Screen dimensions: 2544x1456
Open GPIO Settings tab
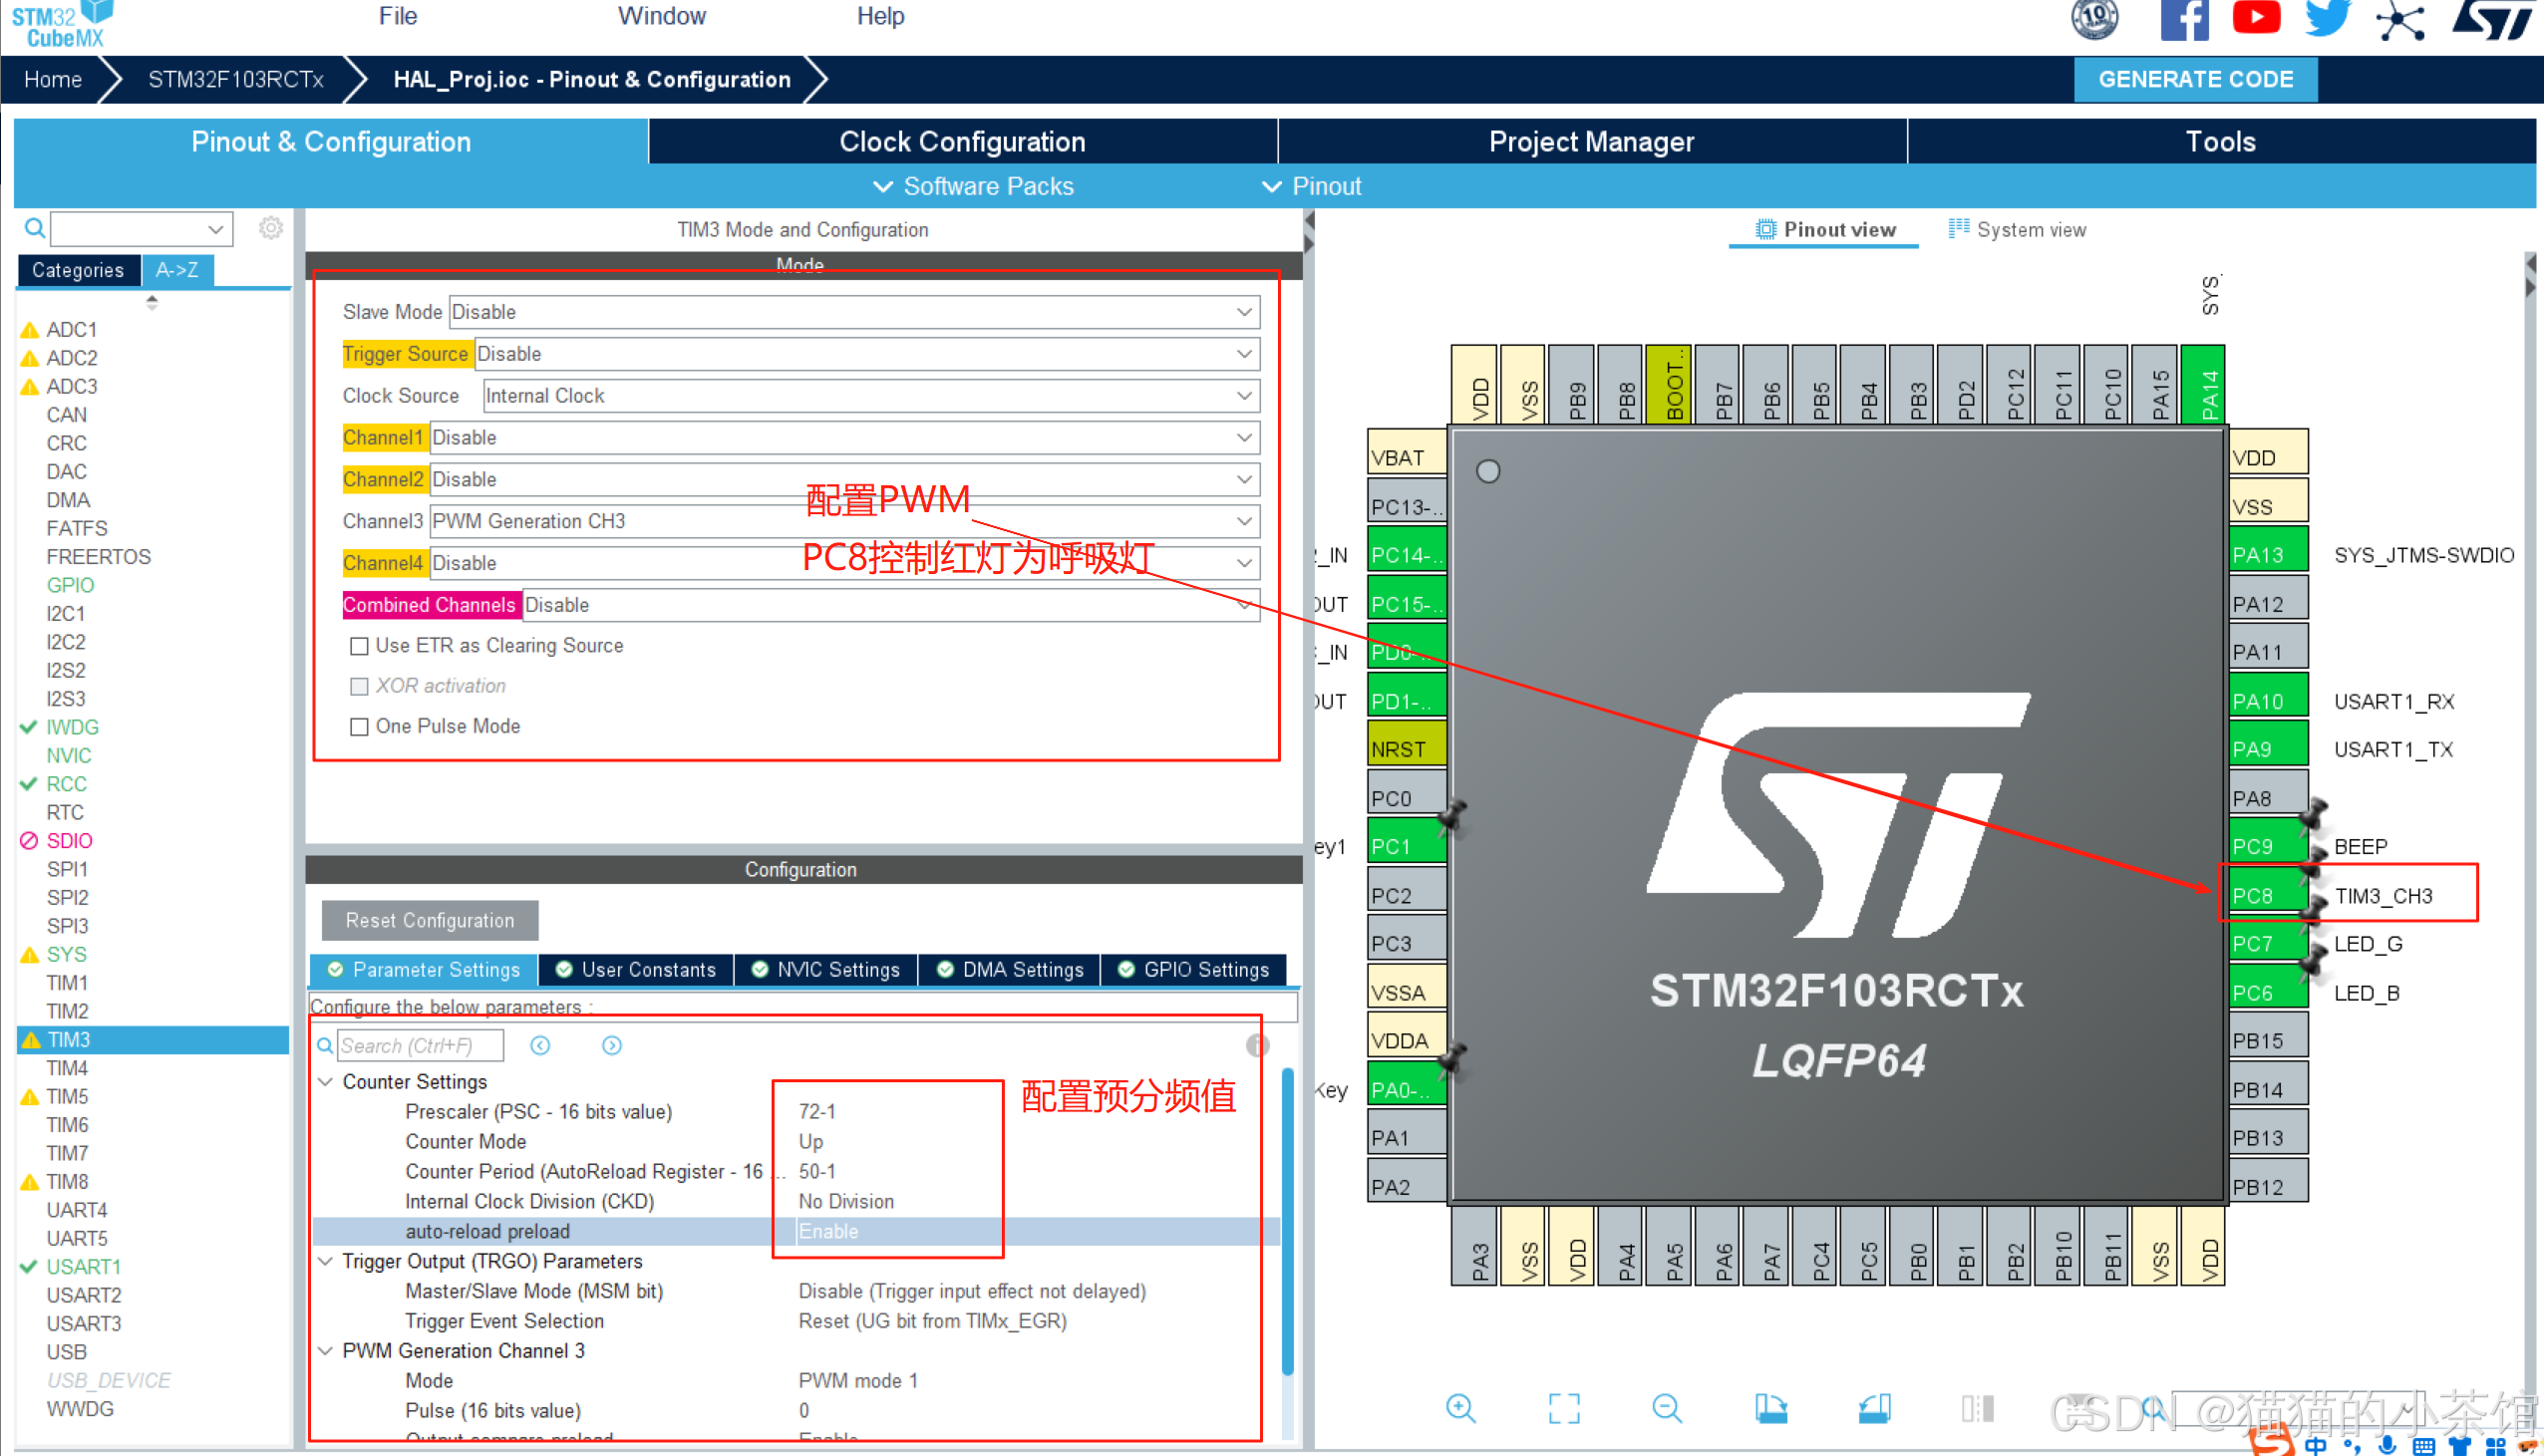coord(1193,970)
